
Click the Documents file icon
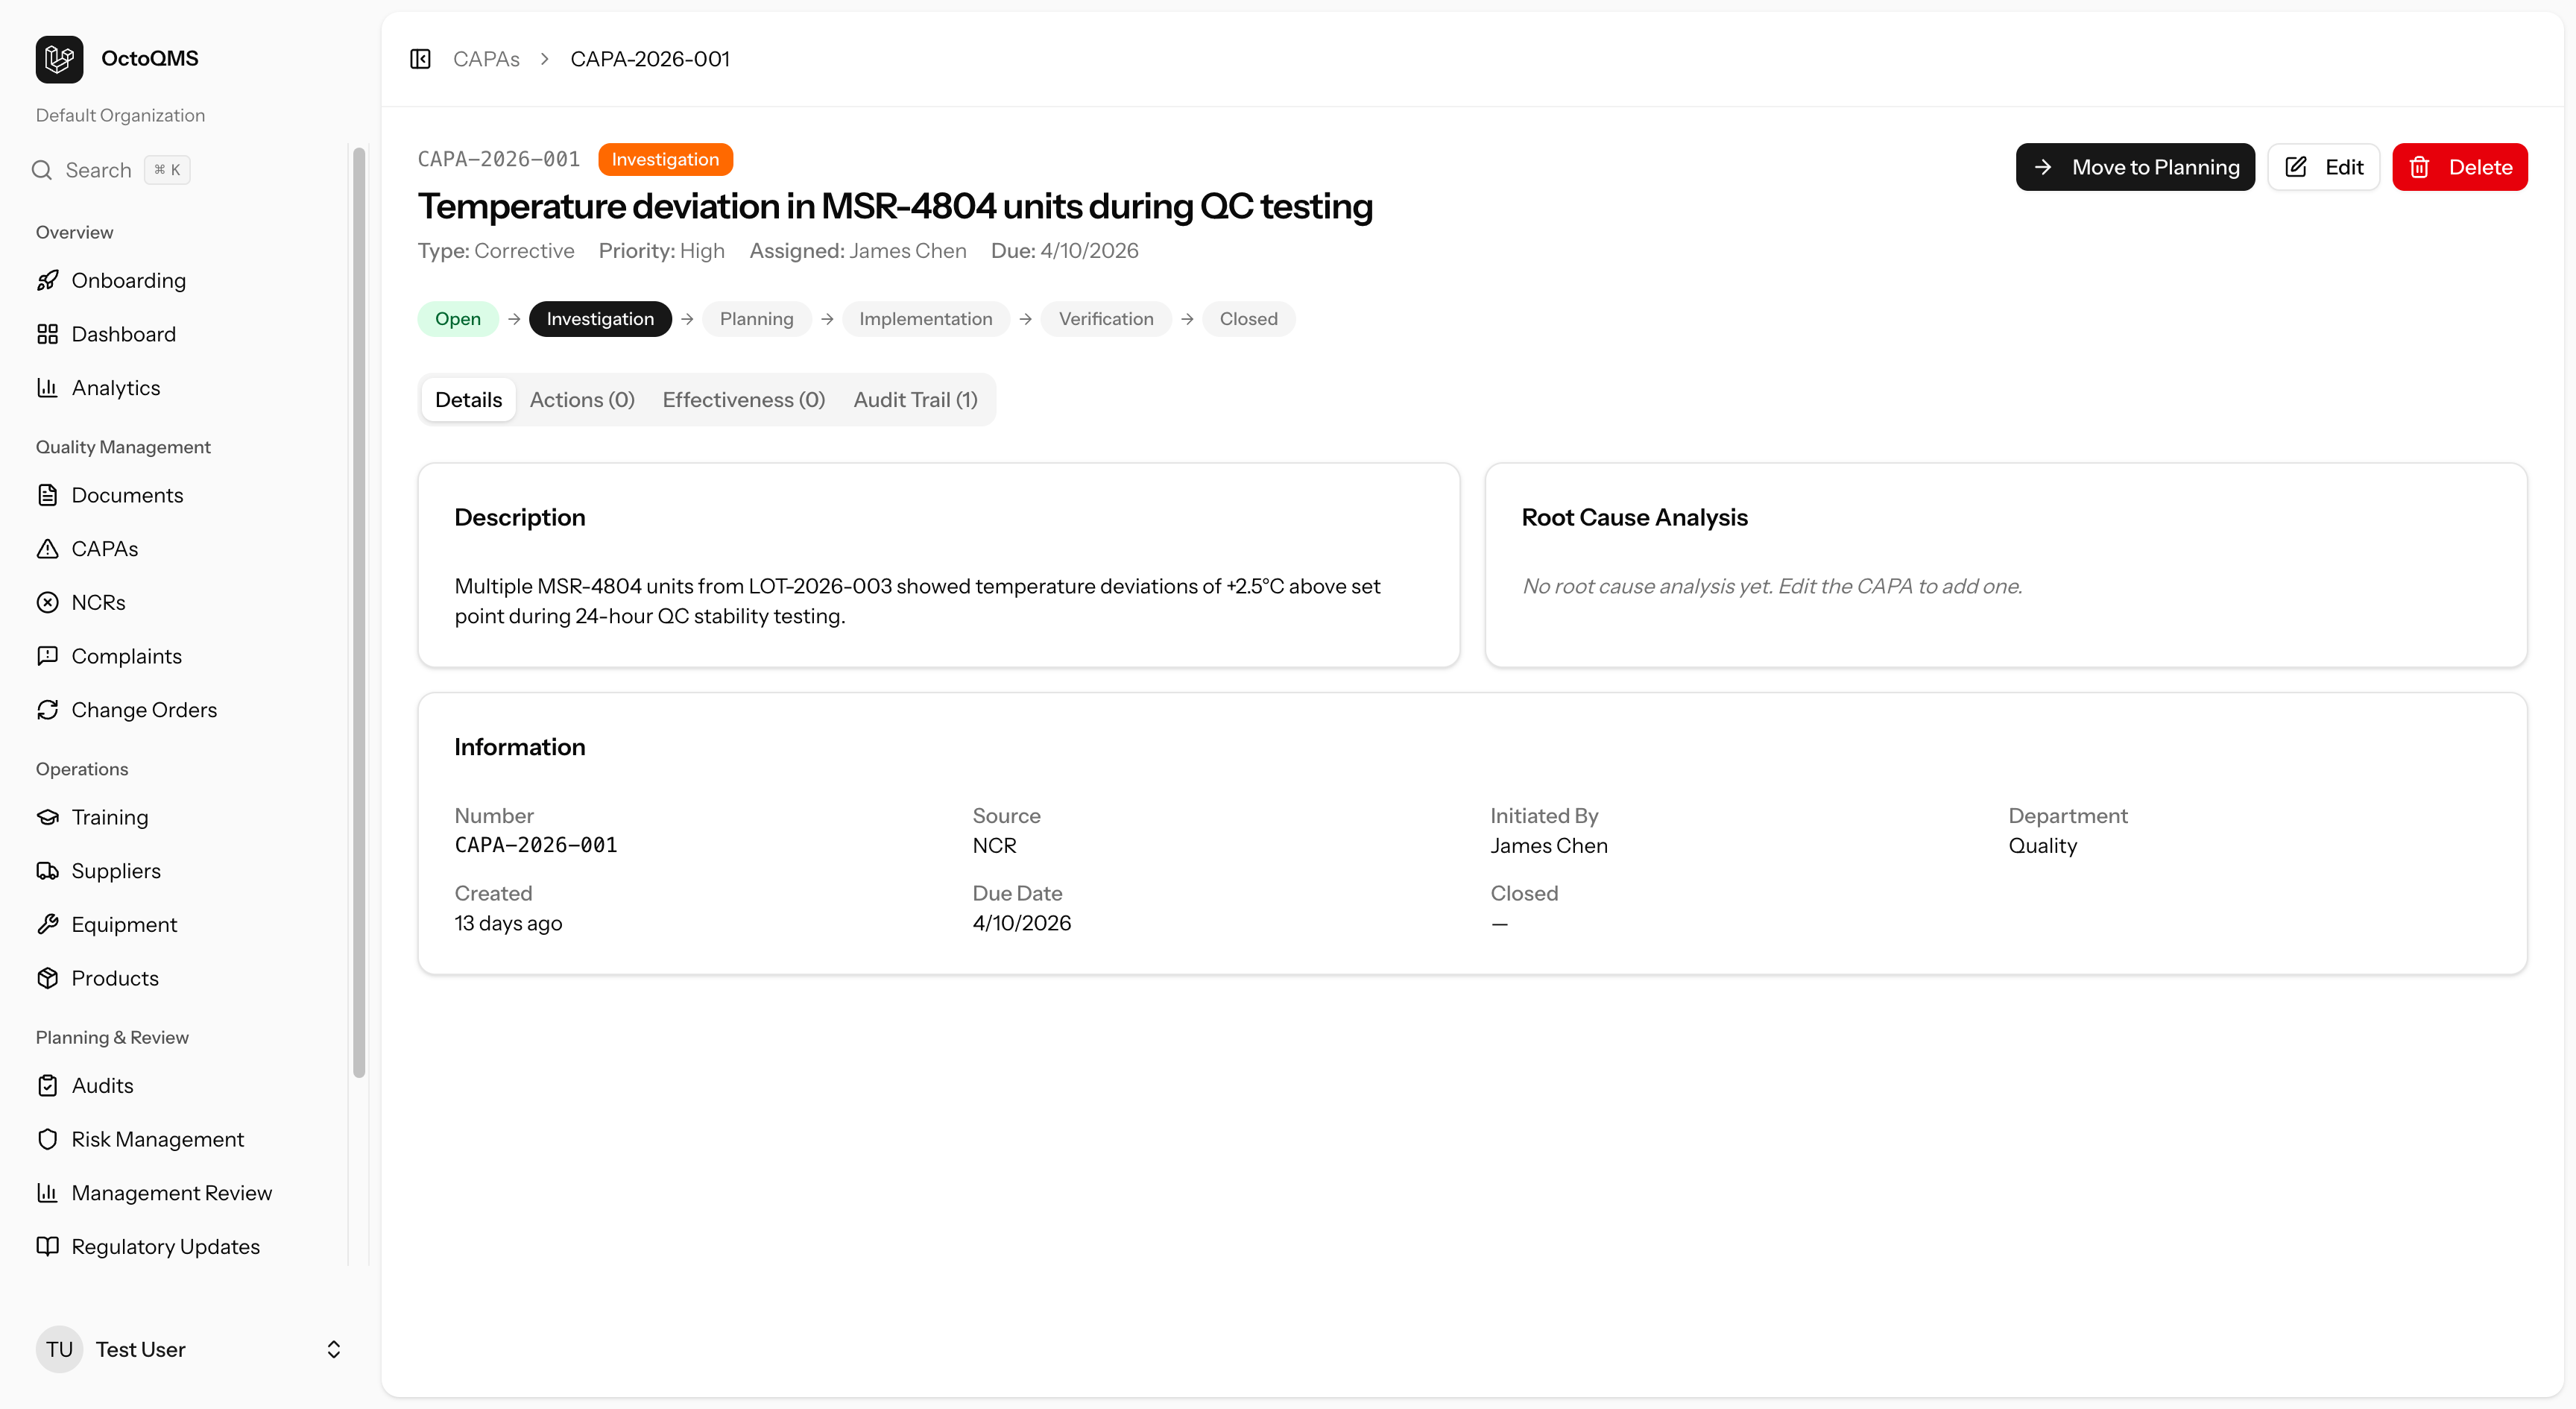click(x=47, y=495)
